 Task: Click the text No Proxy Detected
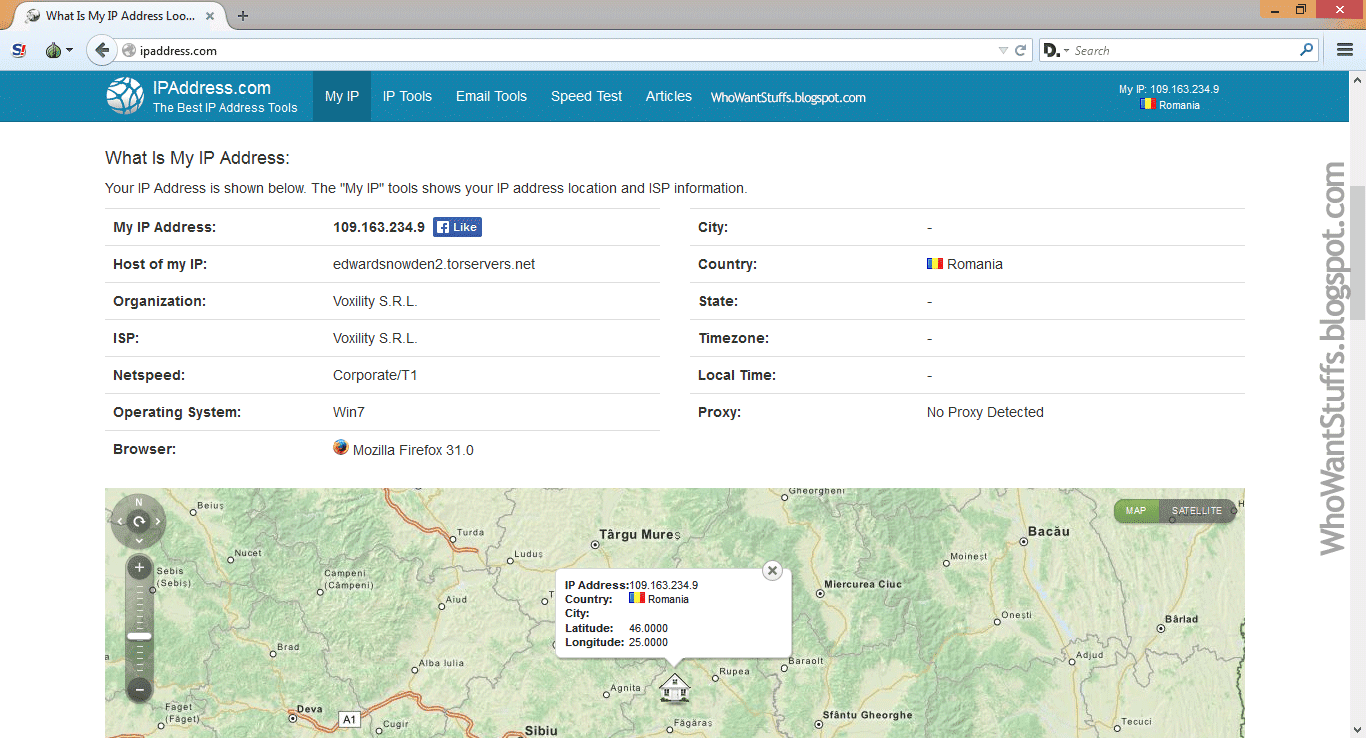tap(985, 412)
